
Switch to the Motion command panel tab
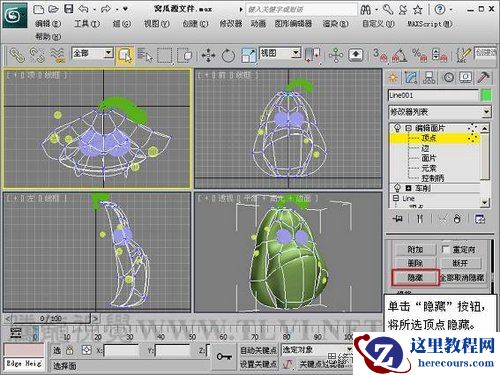[448, 78]
